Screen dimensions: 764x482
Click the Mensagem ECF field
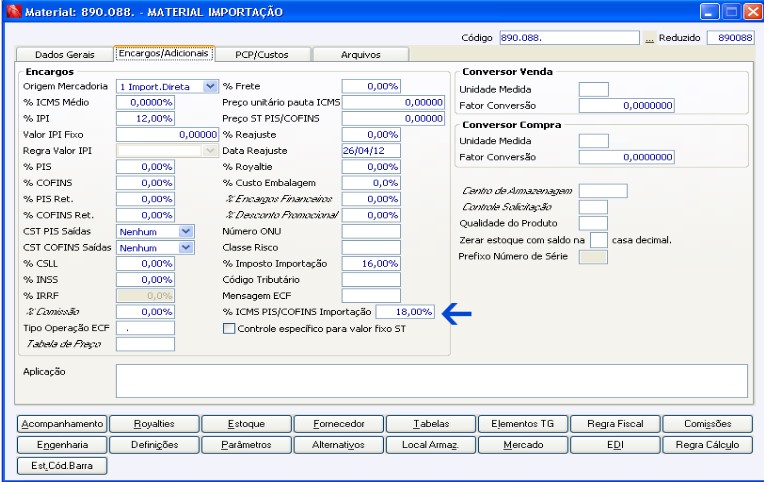click(371, 296)
